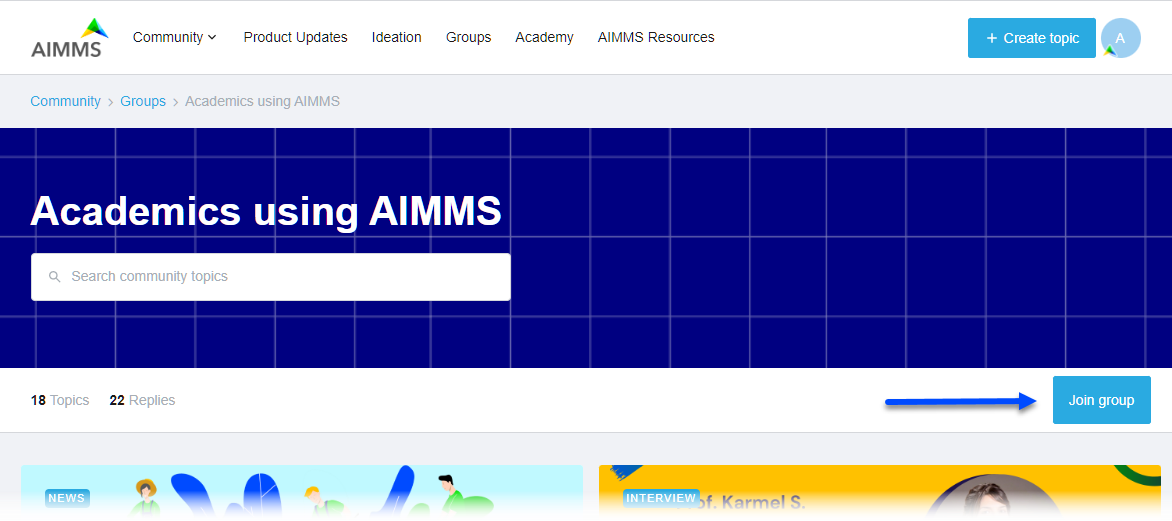Click the NEWS badge label

(x=67, y=498)
